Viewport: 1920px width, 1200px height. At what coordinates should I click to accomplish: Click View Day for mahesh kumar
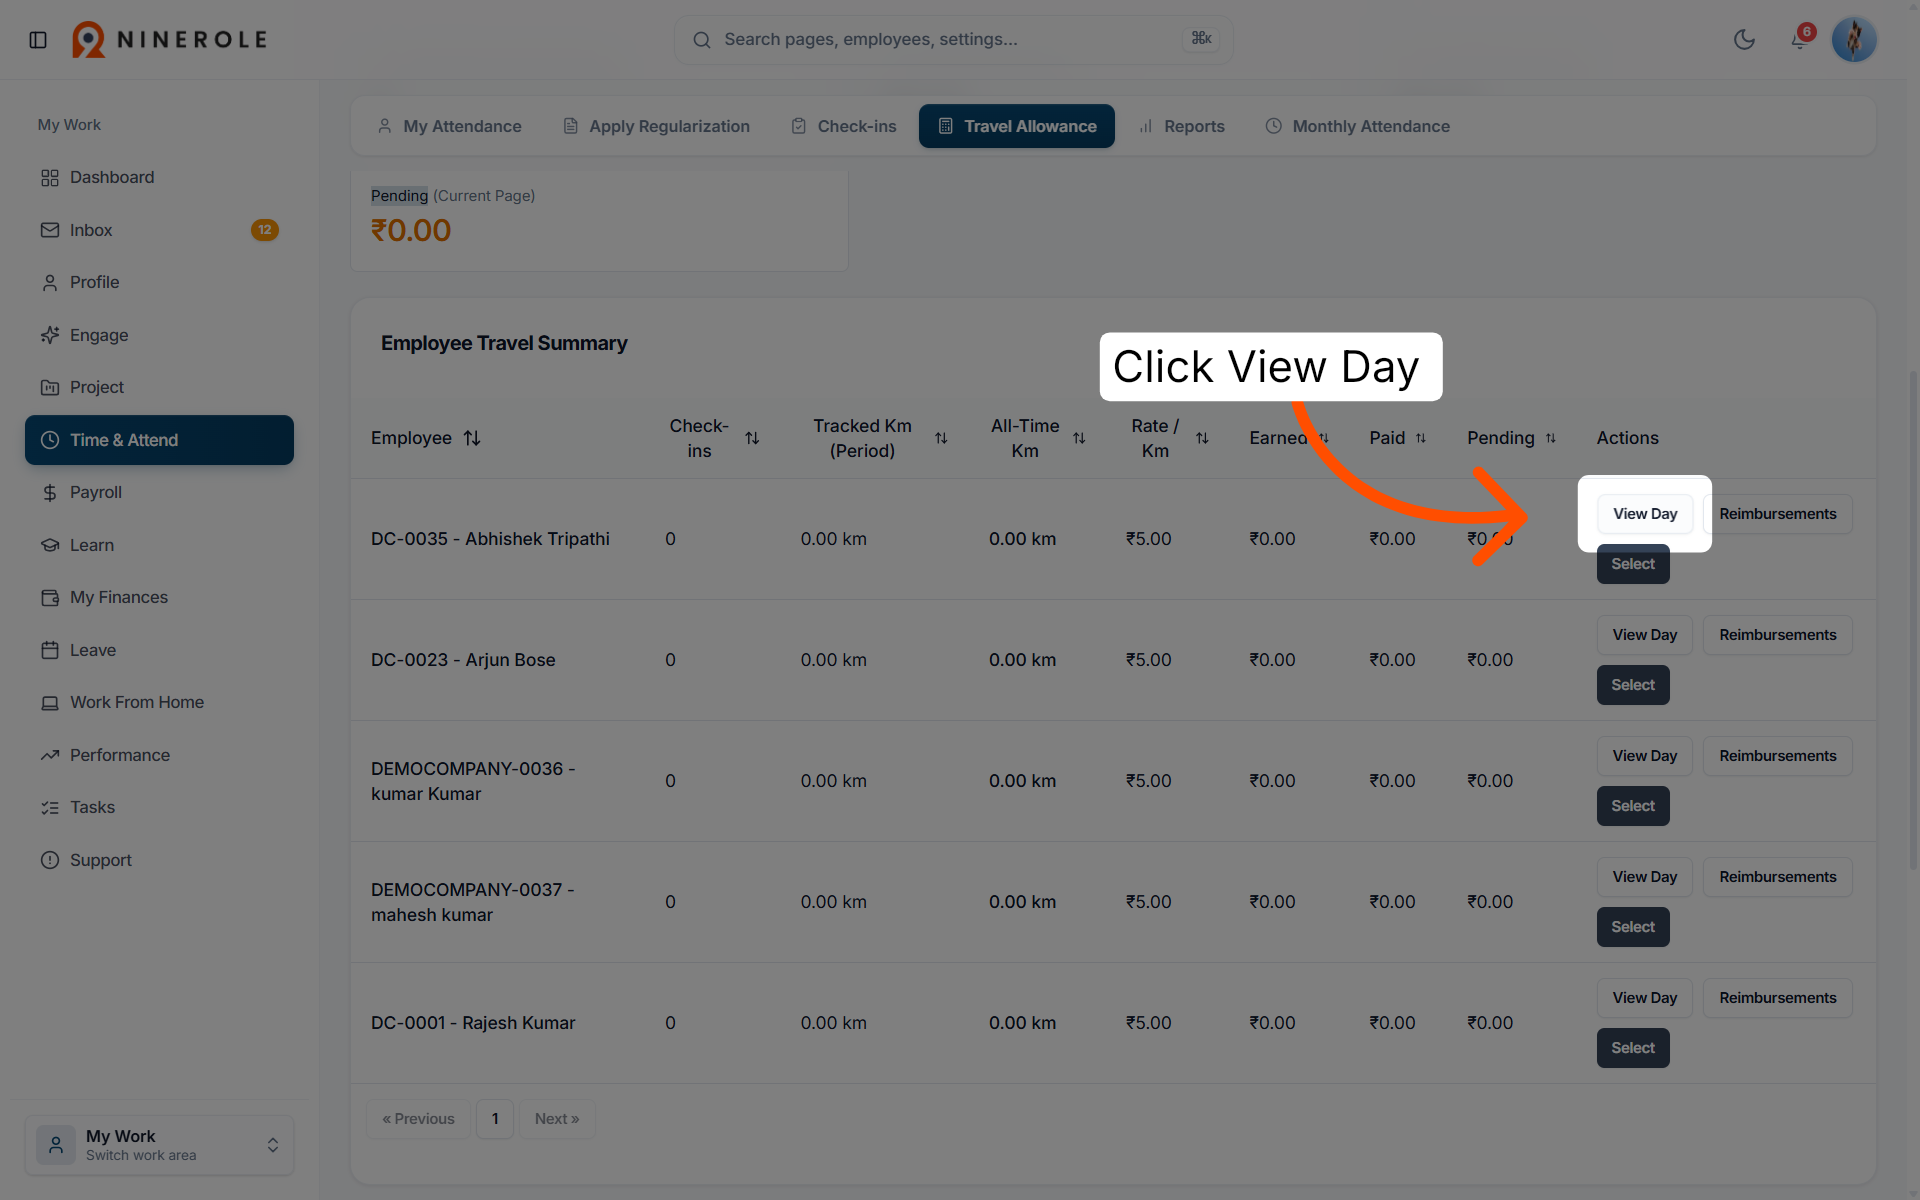1645,877
